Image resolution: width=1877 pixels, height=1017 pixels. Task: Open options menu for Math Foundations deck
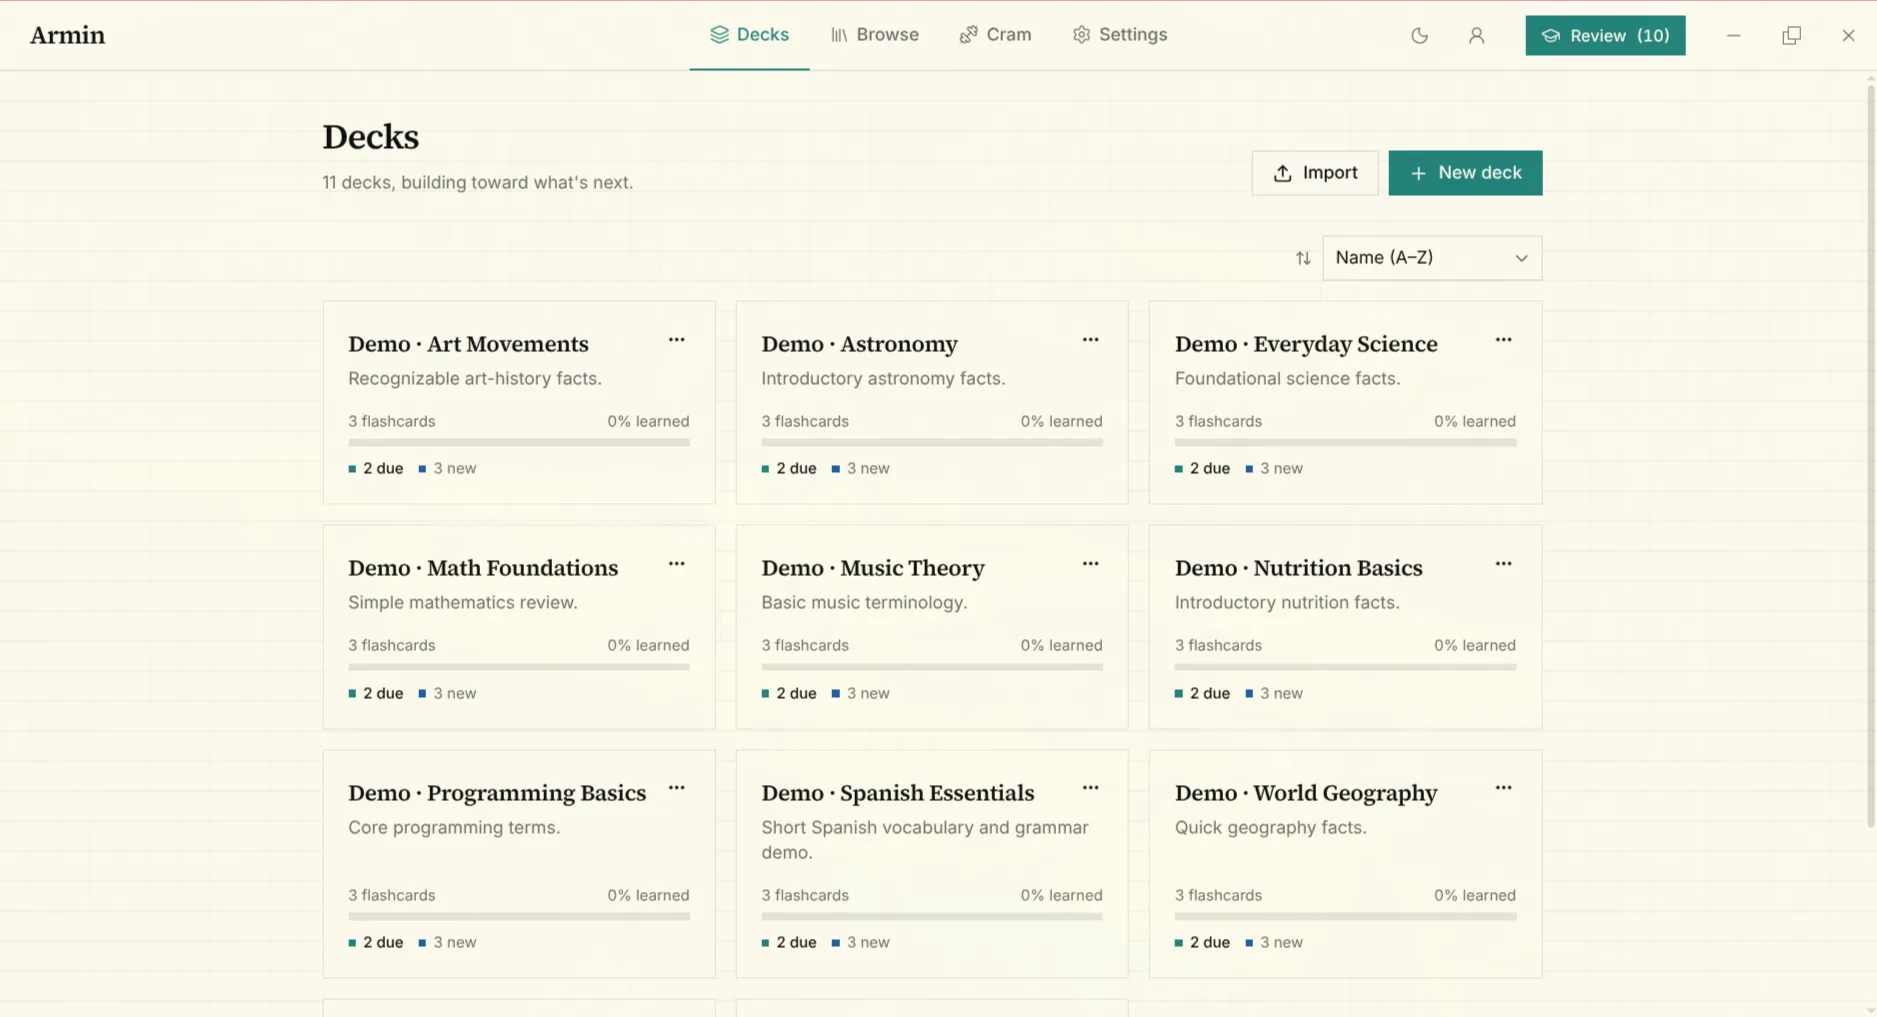coord(677,564)
